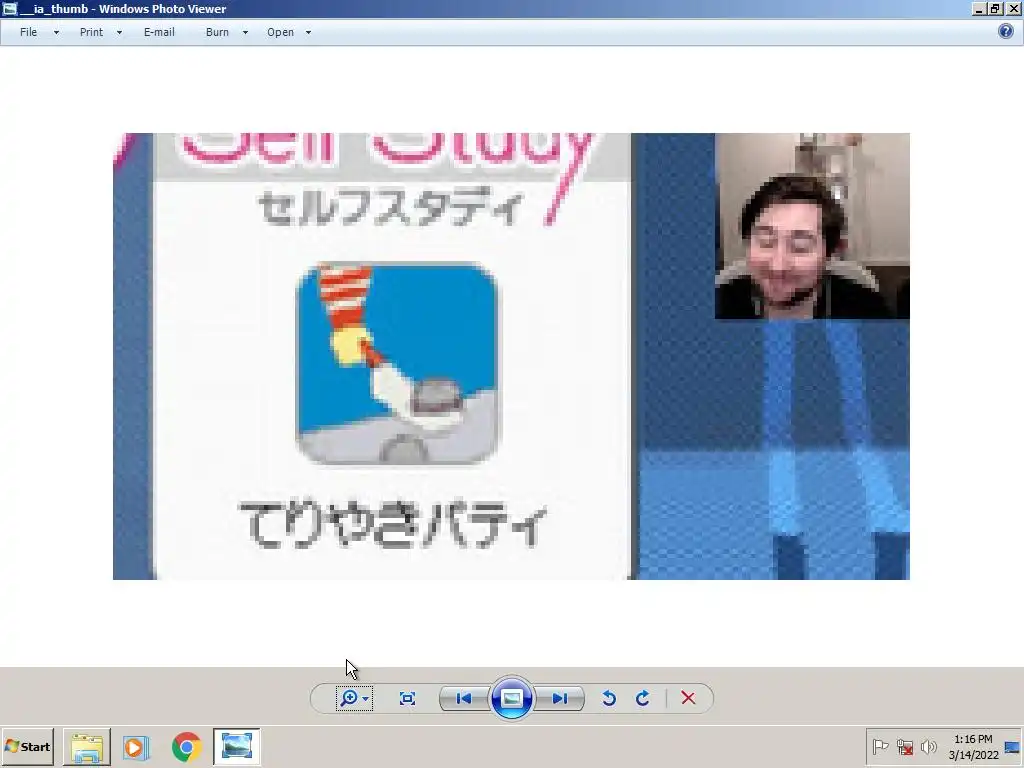Screen dimensions: 1024x768
Task: Open the Burn menu
Action: pos(217,32)
